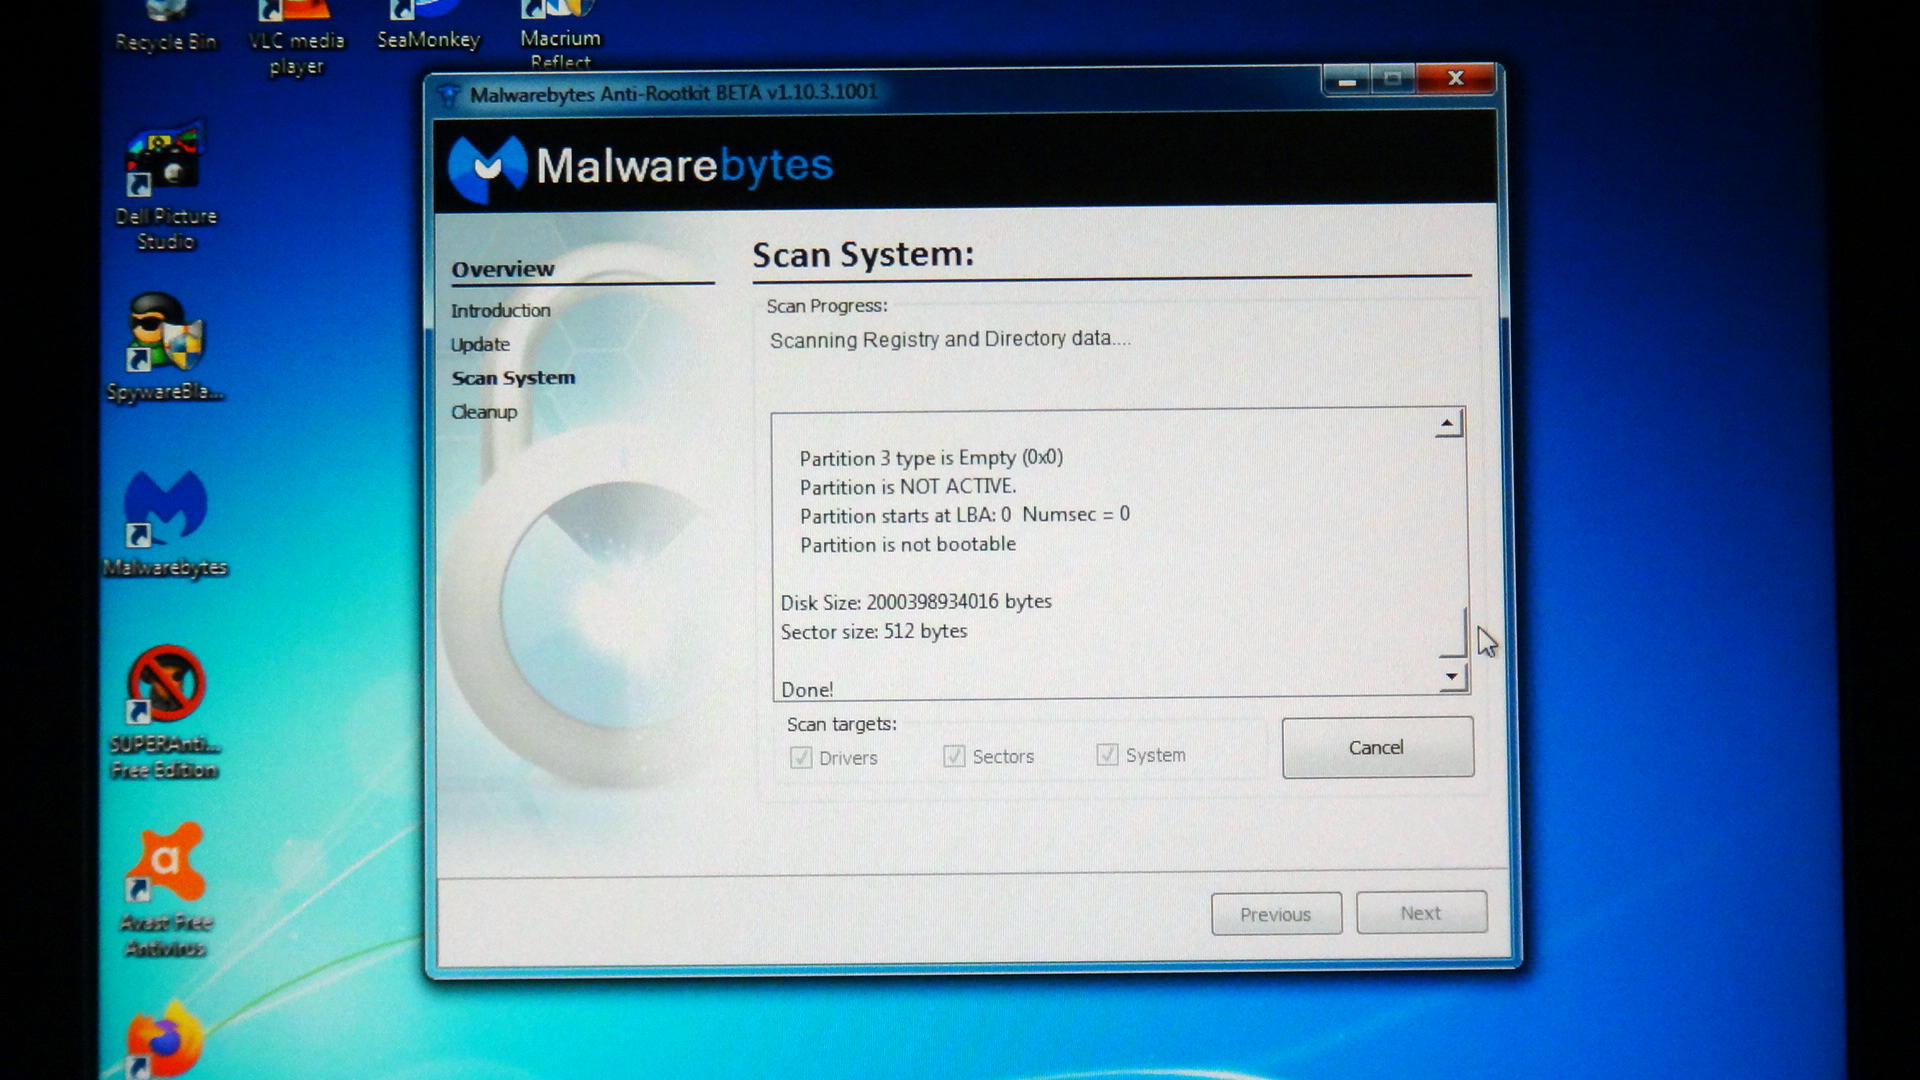The height and width of the screenshot is (1080, 1920).
Task: Open the Recycle Bin desktop icon
Action: pyautogui.click(x=166, y=26)
